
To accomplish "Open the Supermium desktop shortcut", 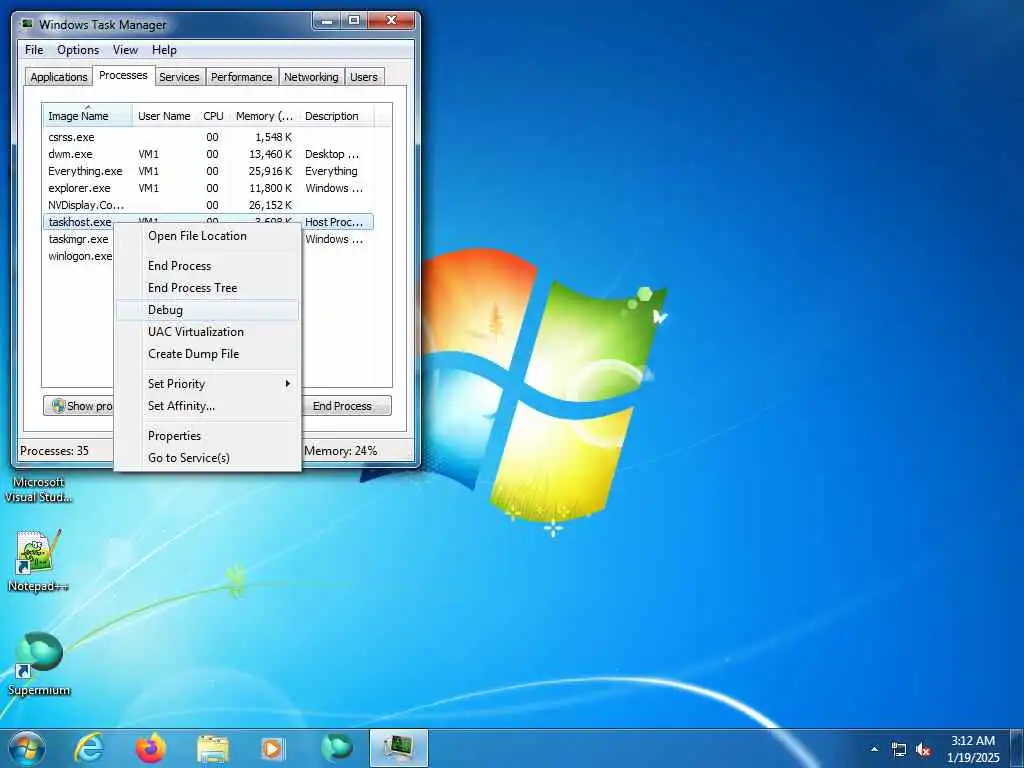I will [x=39, y=664].
